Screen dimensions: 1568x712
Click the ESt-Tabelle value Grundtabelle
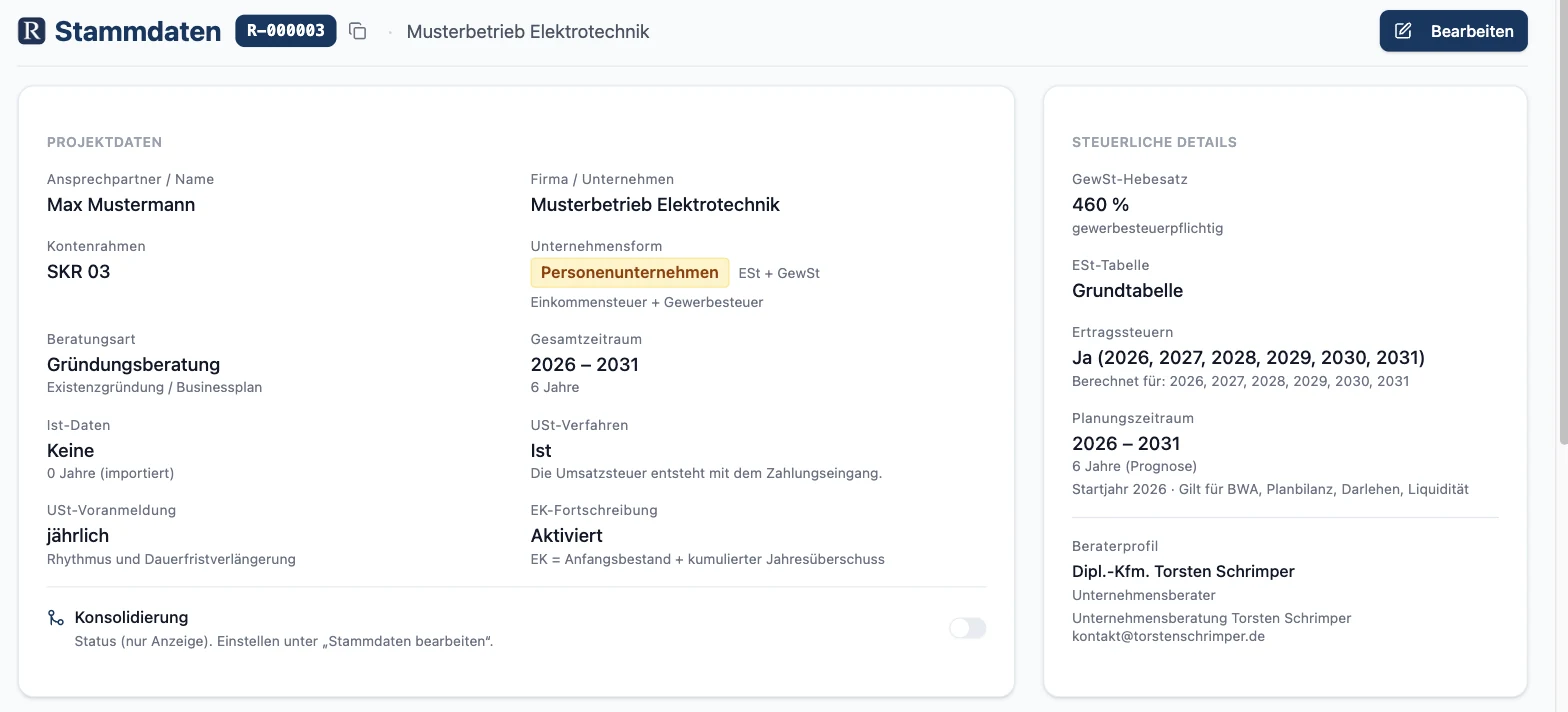point(1128,291)
